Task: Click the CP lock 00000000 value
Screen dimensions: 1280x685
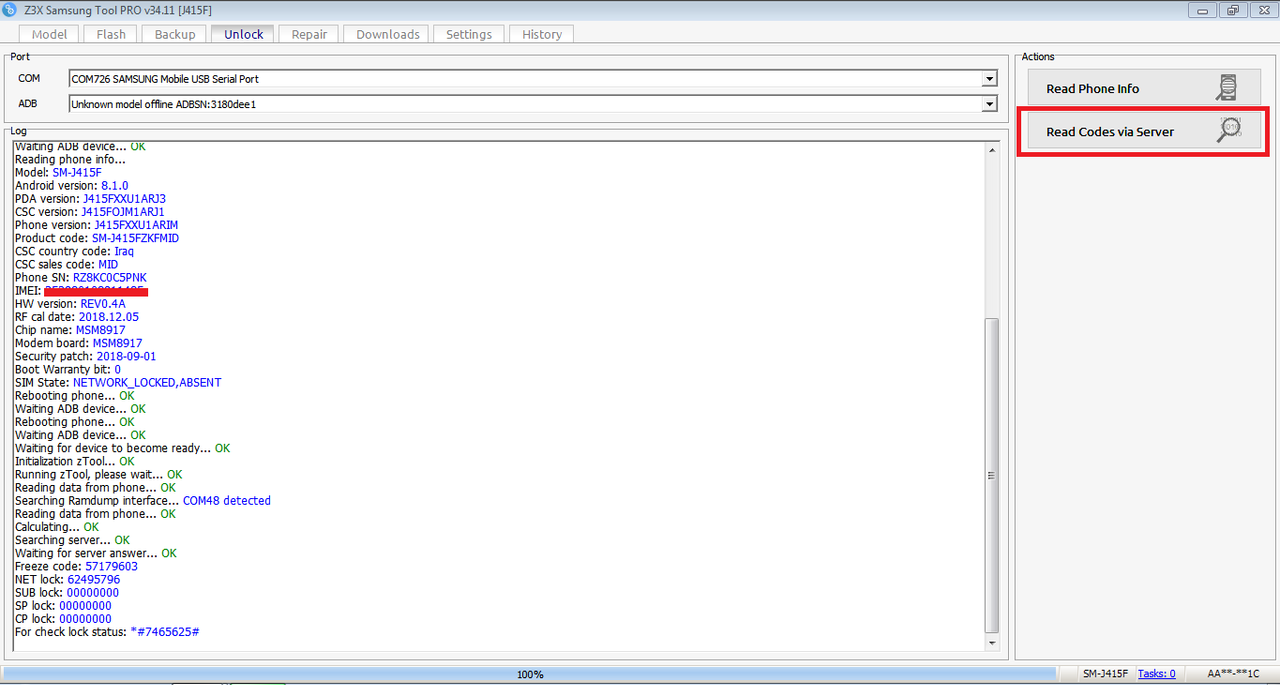Action: coord(85,618)
